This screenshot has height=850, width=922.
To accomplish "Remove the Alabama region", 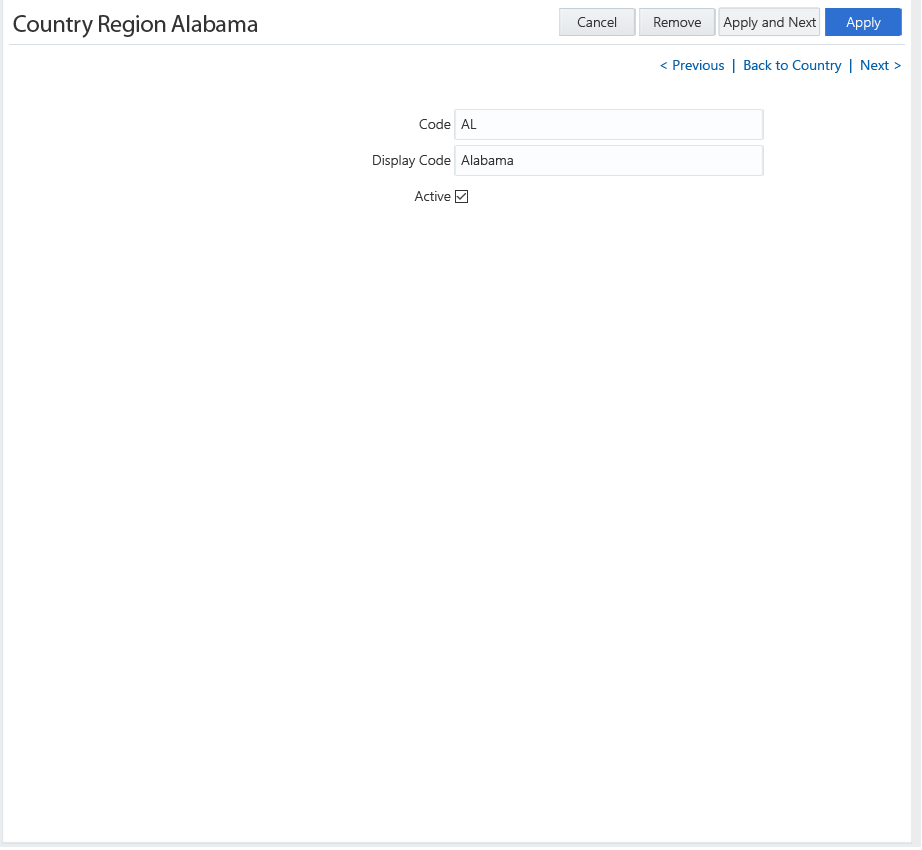I will click(677, 22).
